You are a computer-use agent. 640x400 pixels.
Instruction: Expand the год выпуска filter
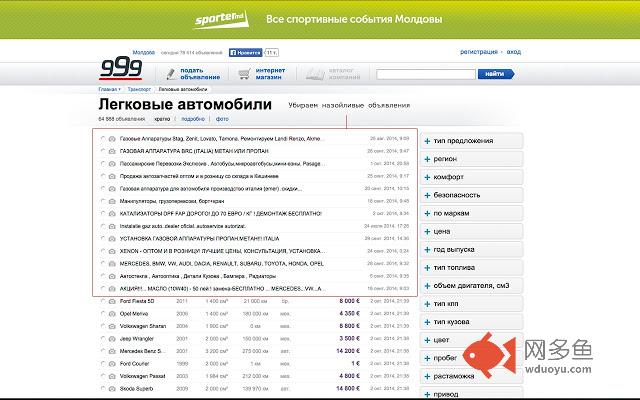pos(471,249)
